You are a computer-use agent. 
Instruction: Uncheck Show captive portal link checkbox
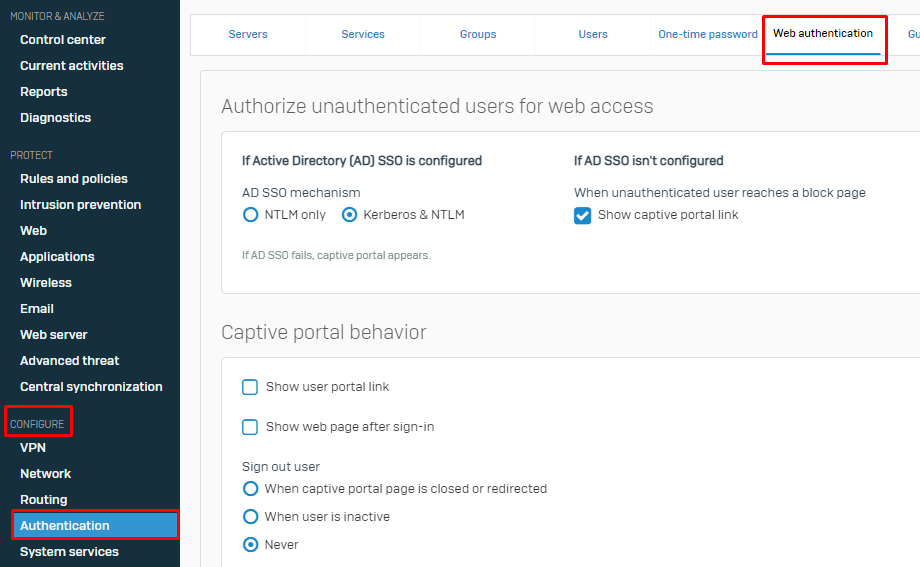pyautogui.click(x=583, y=216)
